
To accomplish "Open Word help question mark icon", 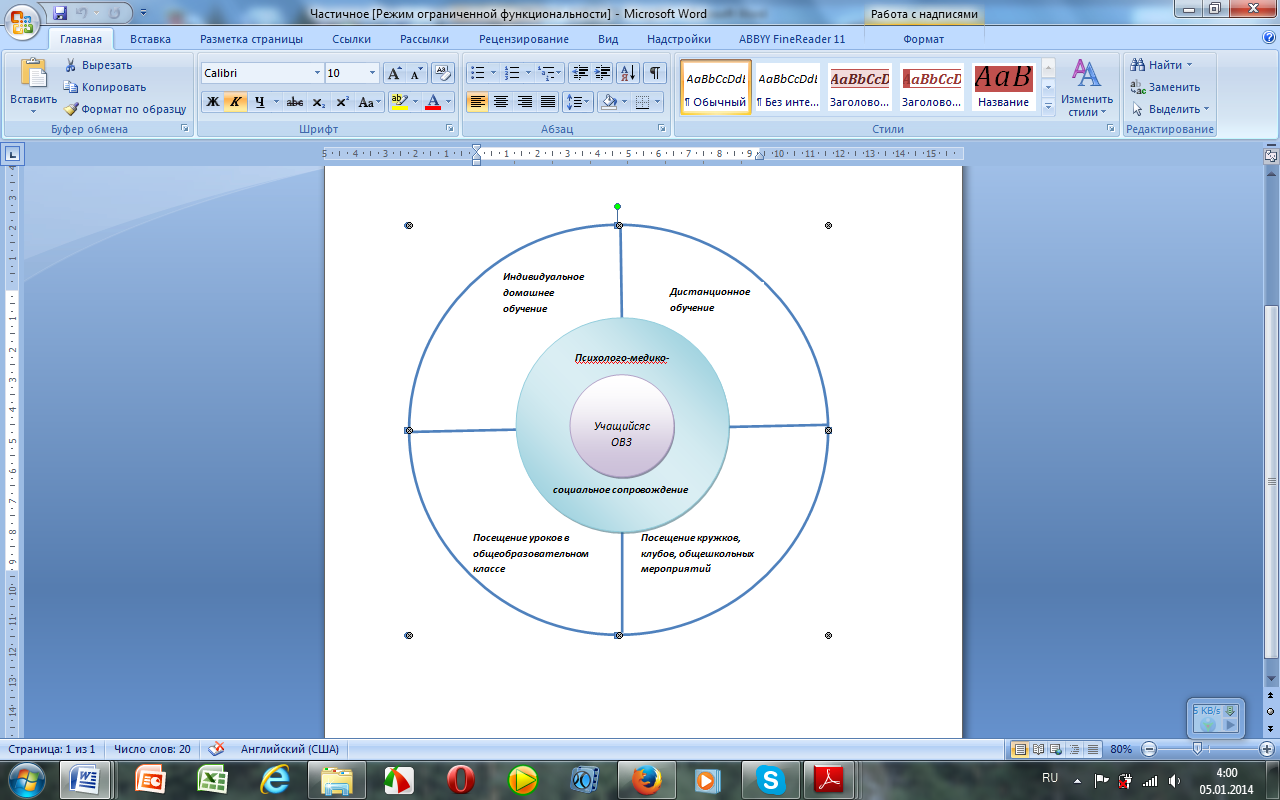I will (1268, 38).
